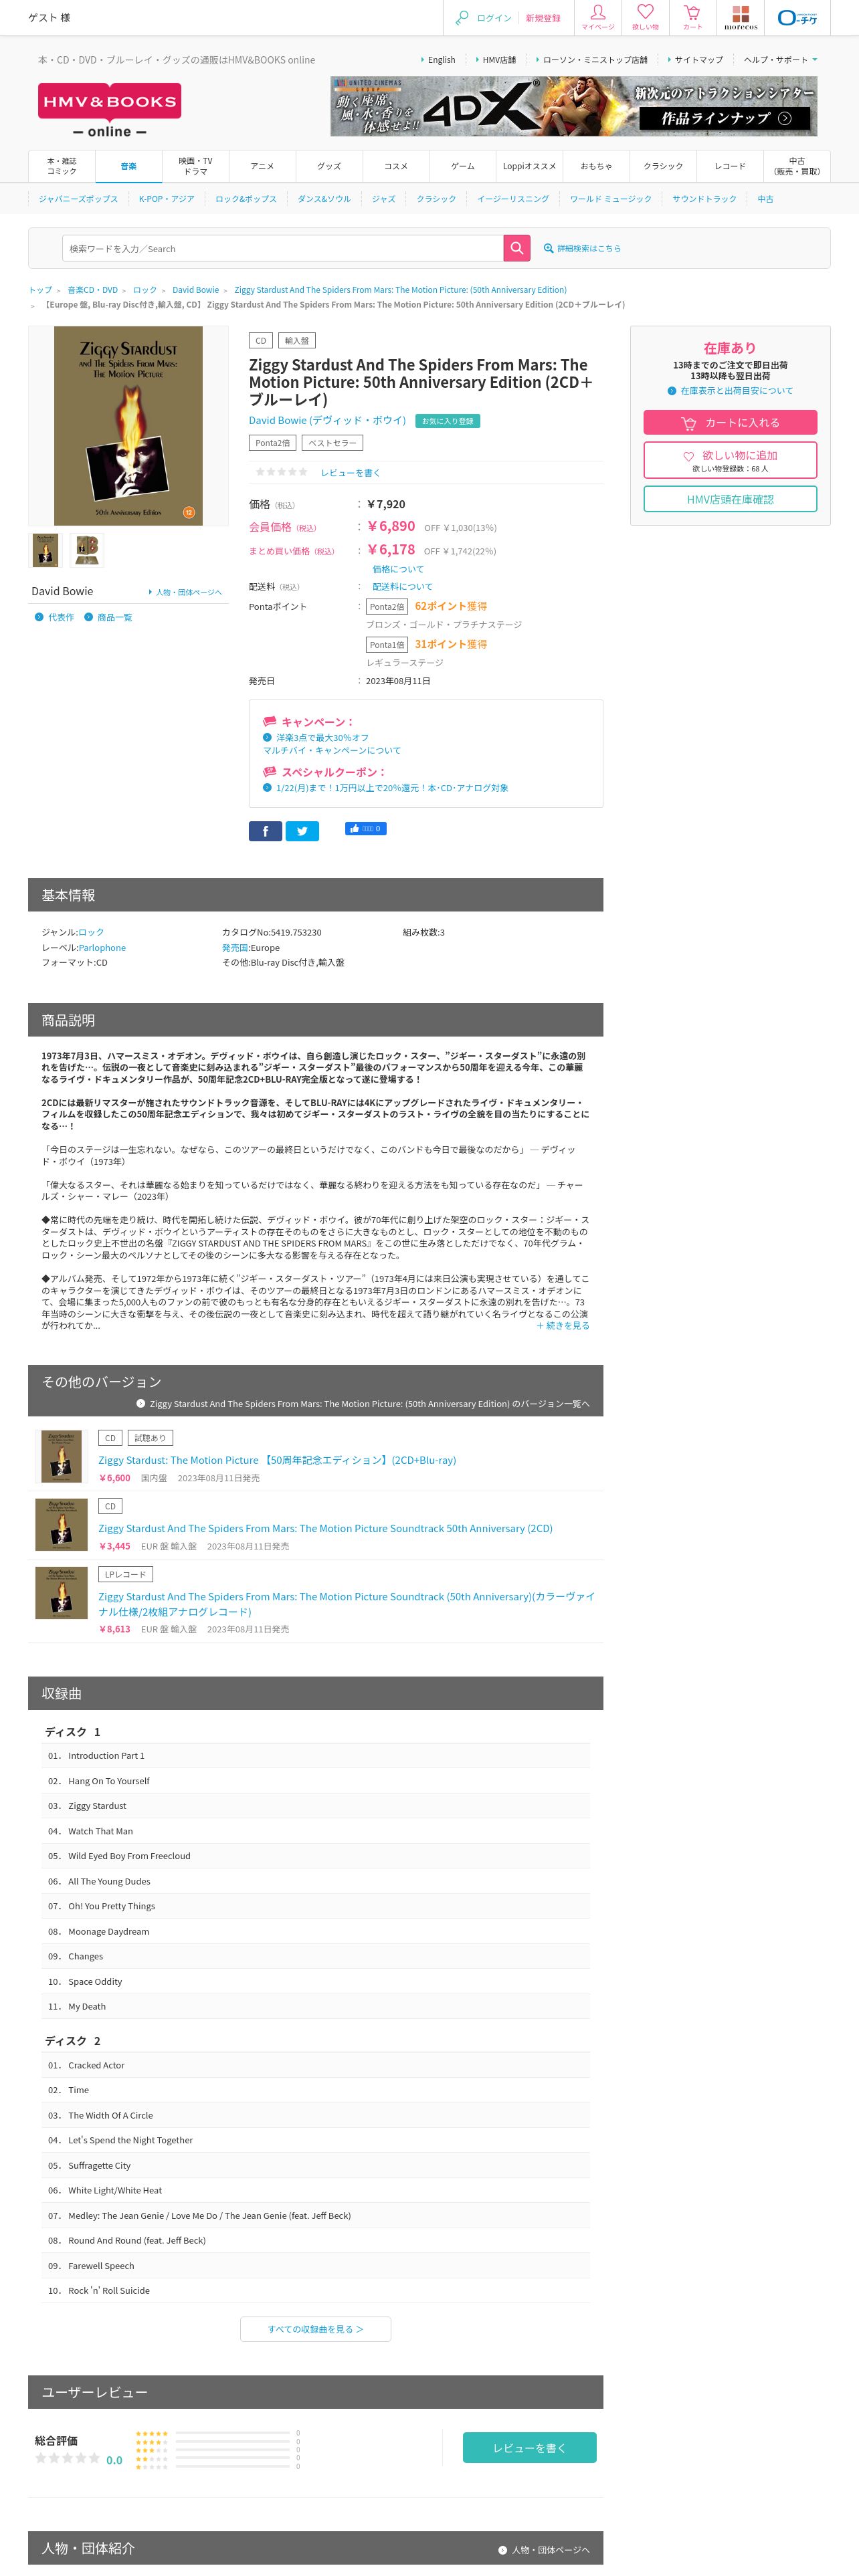Click the mofrecos icon
Viewport: 859px width, 2576px height.
click(x=740, y=17)
